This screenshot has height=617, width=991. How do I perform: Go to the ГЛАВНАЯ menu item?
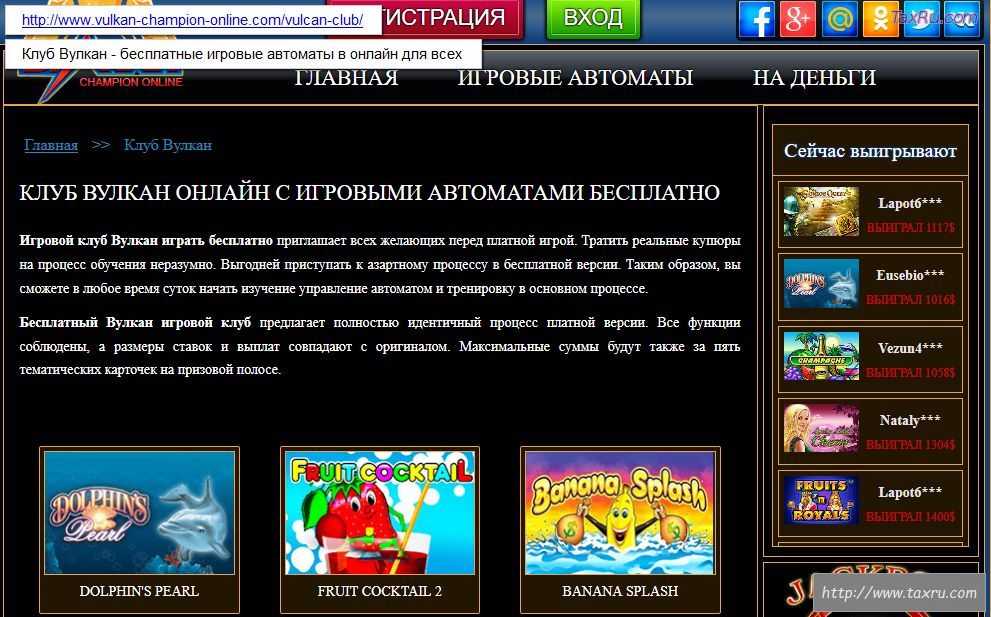[346, 78]
